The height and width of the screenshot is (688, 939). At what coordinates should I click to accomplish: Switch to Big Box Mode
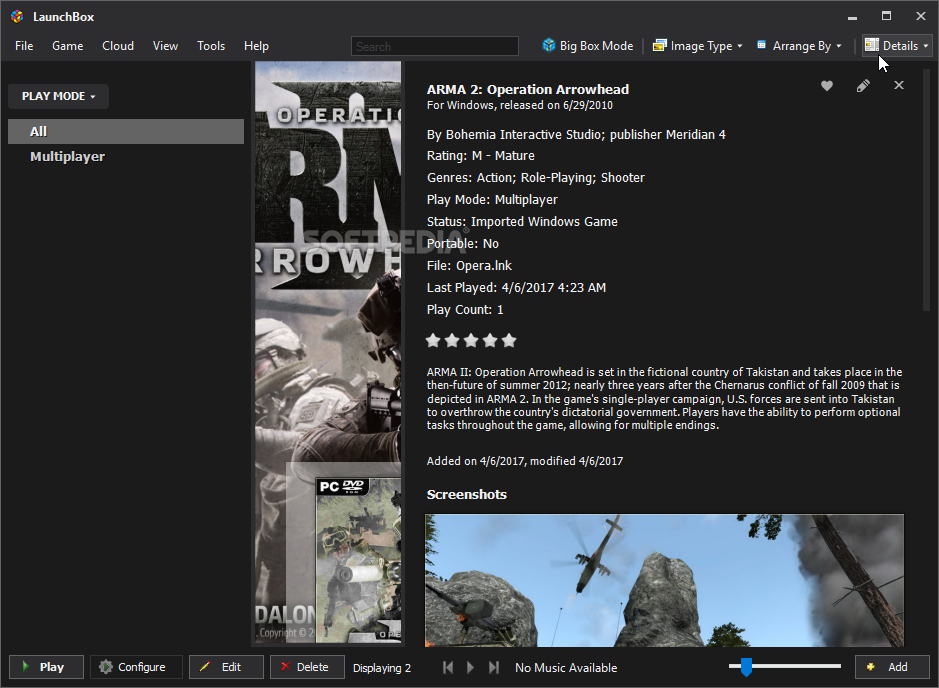[x=588, y=46]
